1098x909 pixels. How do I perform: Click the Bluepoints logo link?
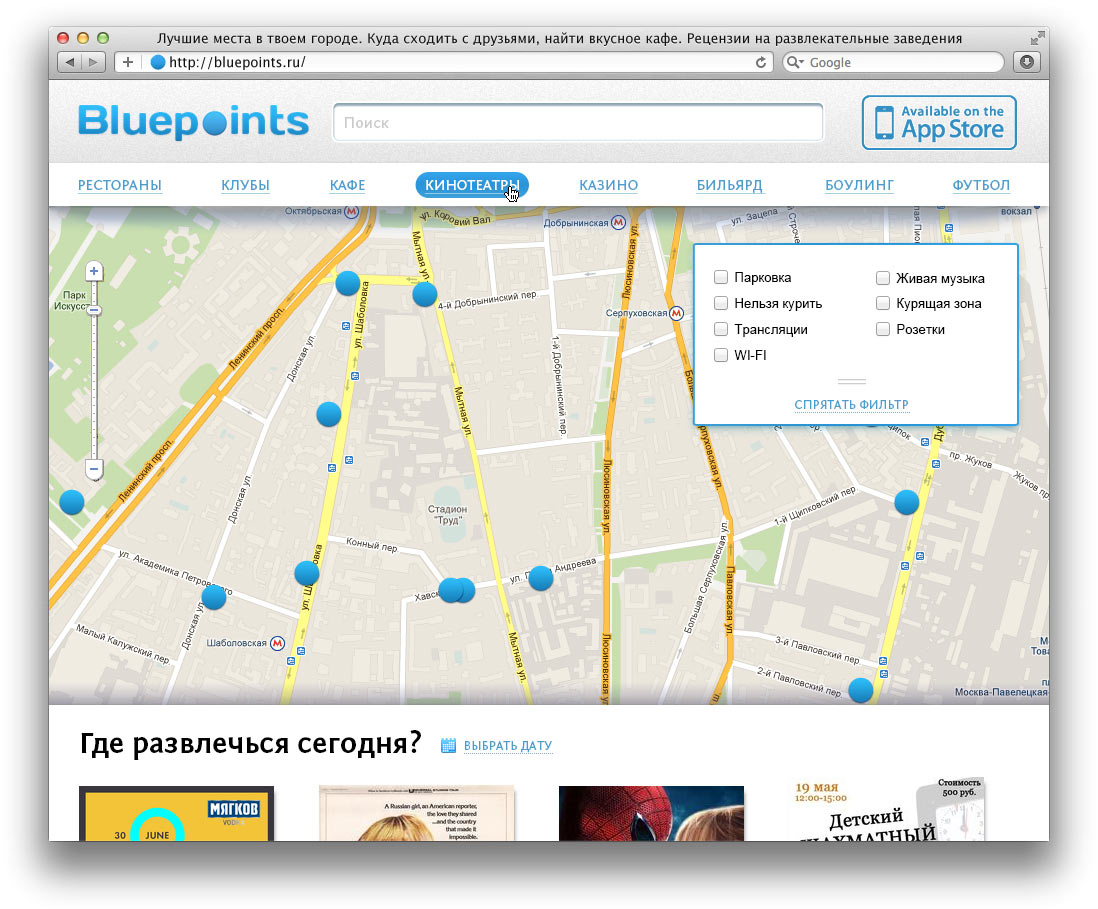[193, 122]
